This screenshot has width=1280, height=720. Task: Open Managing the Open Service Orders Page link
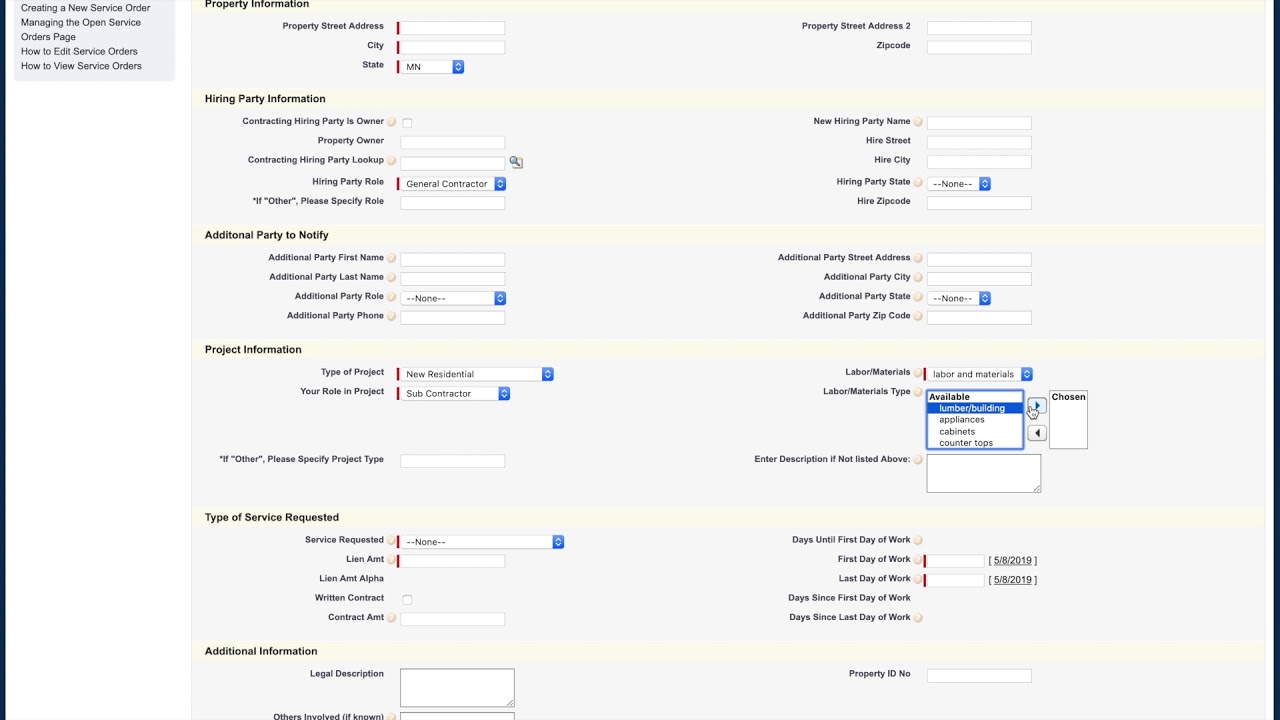click(x=81, y=29)
